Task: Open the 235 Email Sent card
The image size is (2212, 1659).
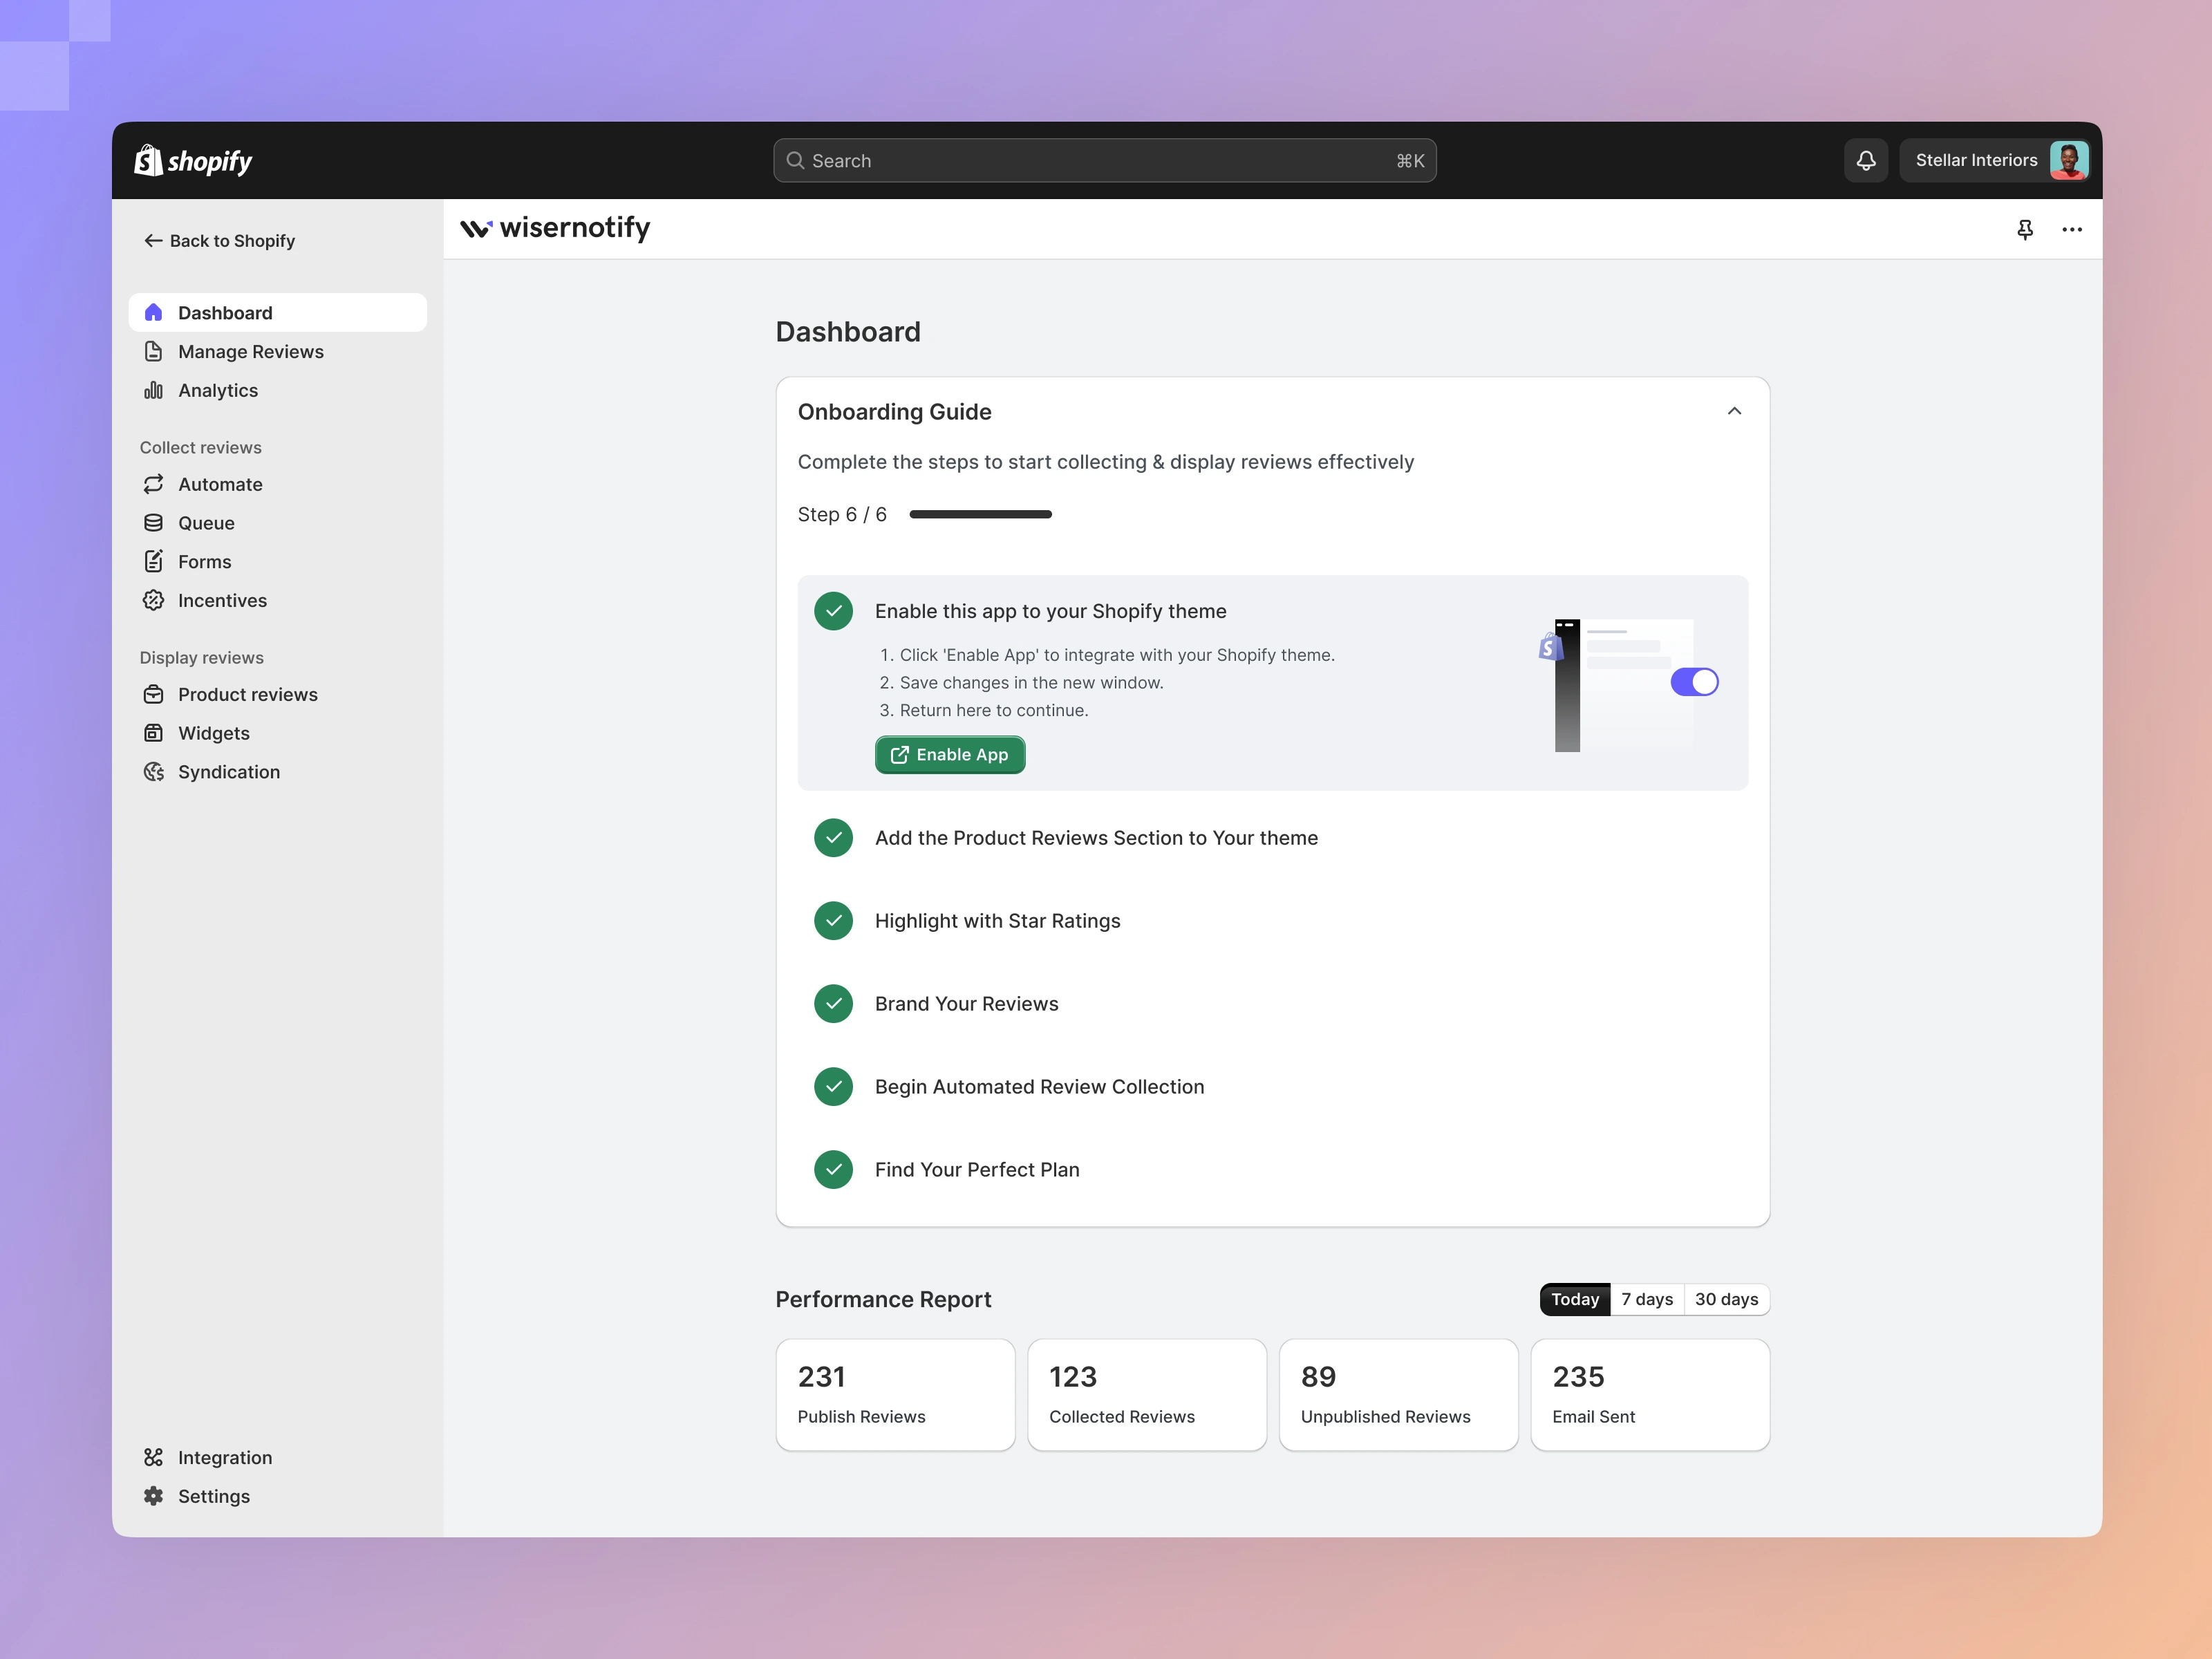Action: click(x=1650, y=1395)
